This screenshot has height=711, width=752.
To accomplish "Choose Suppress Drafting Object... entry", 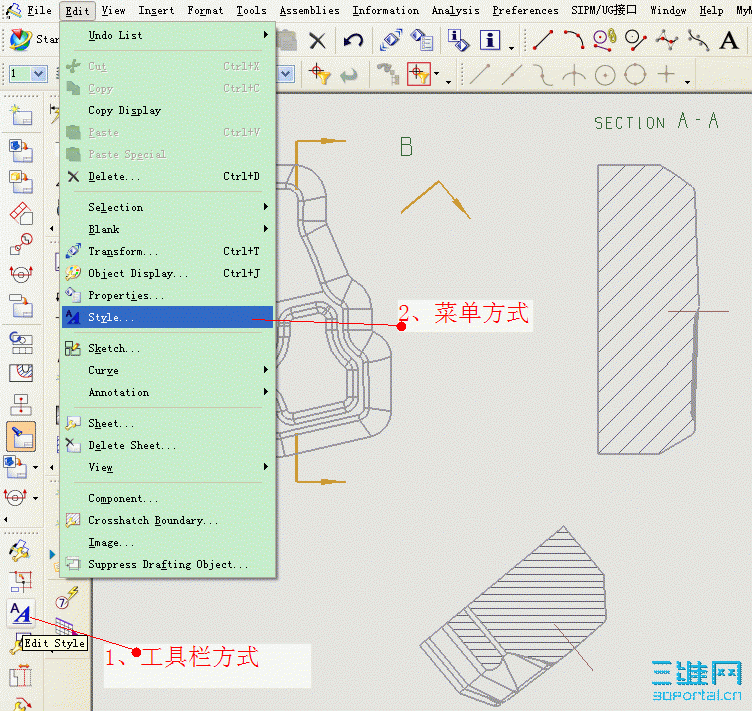I will tap(167, 564).
